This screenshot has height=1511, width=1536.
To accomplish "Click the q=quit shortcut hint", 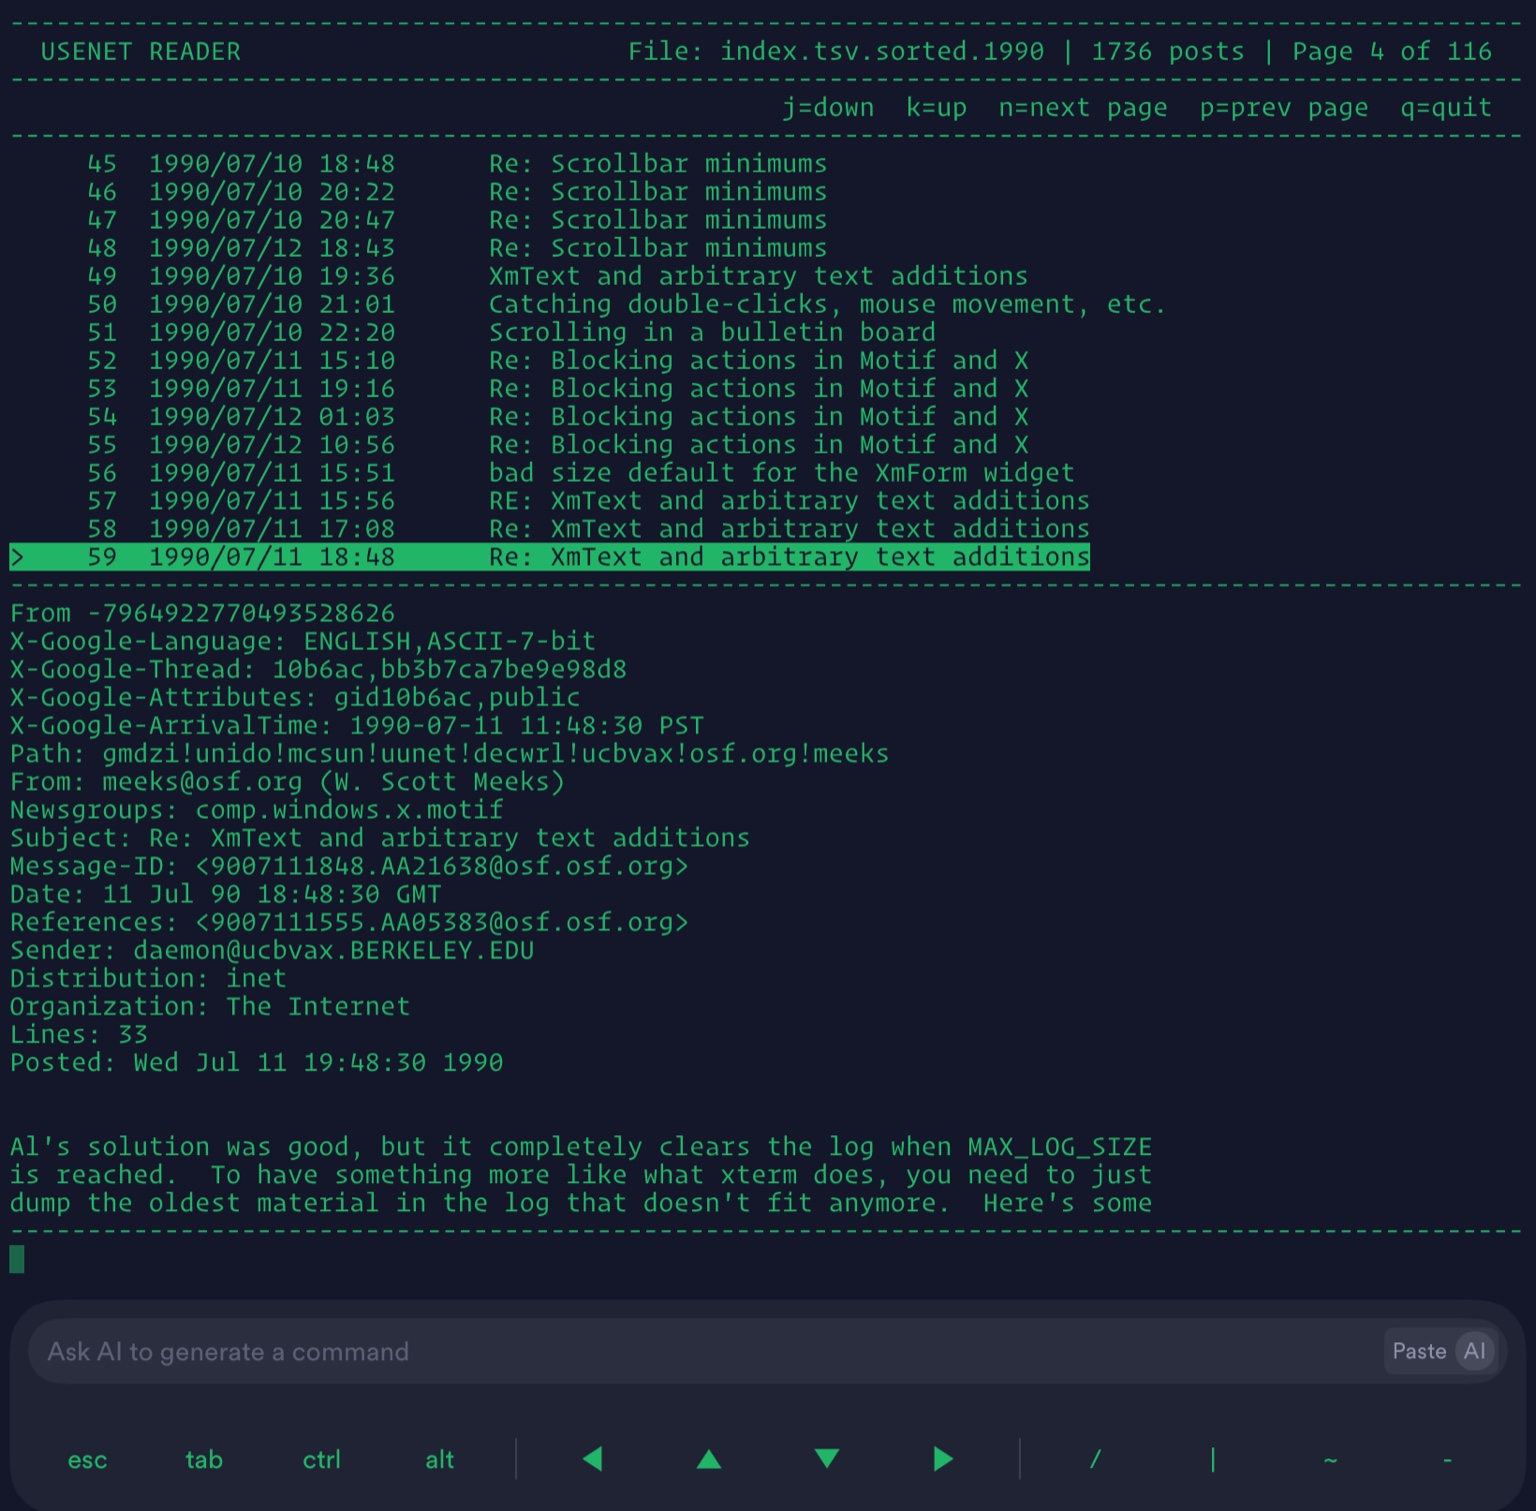I will pyautogui.click(x=1444, y=107).
